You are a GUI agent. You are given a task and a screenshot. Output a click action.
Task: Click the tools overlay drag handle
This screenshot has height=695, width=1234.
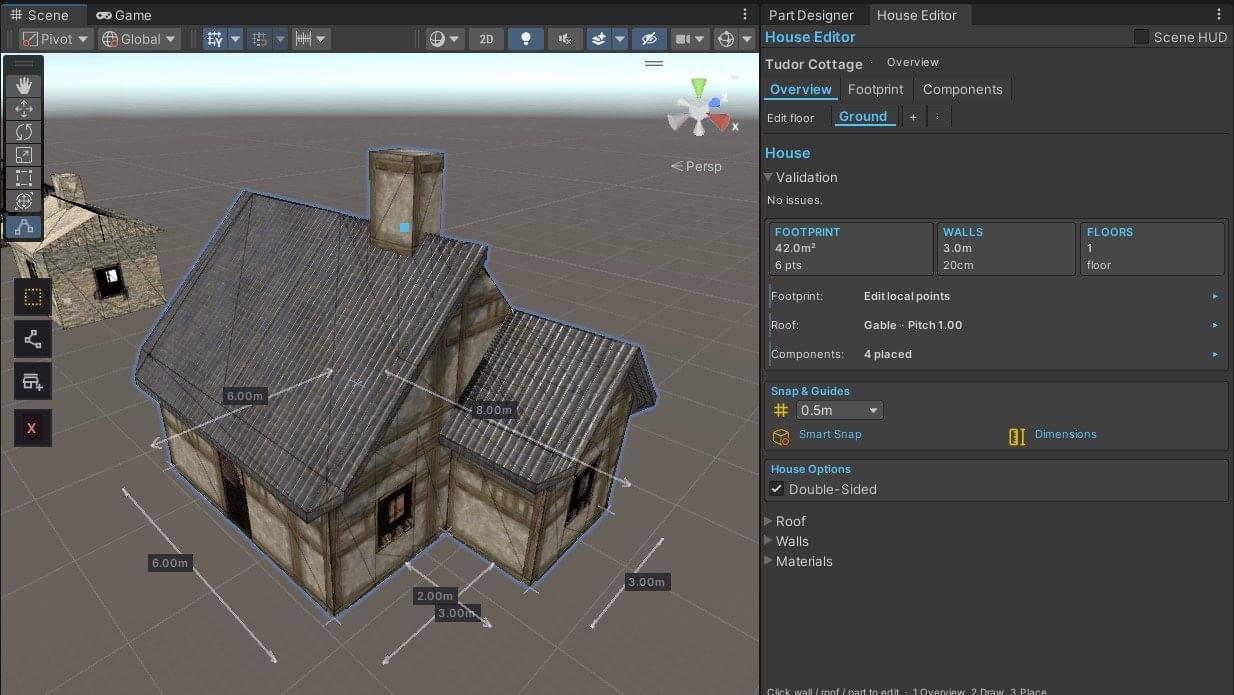coord(24,64)
